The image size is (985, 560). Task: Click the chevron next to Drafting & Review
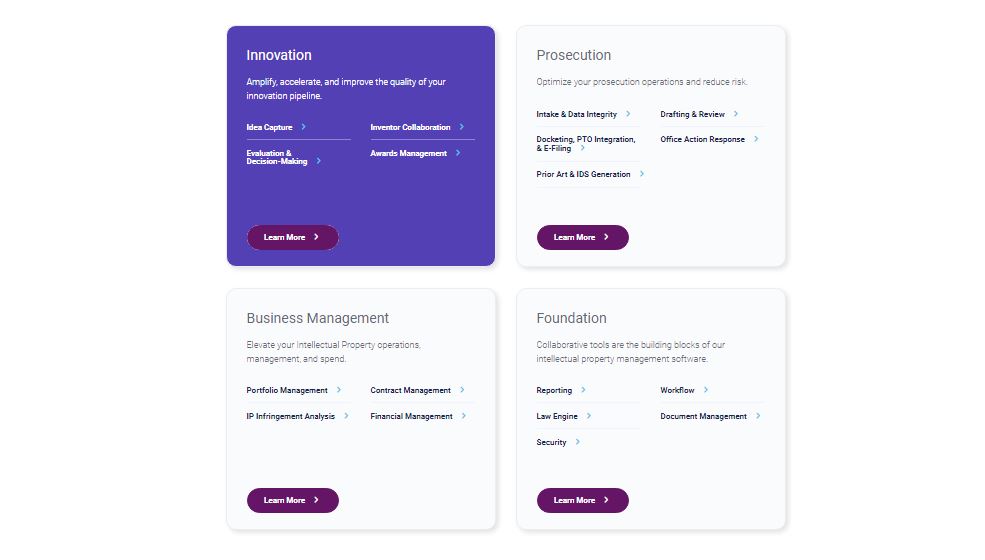736,114
